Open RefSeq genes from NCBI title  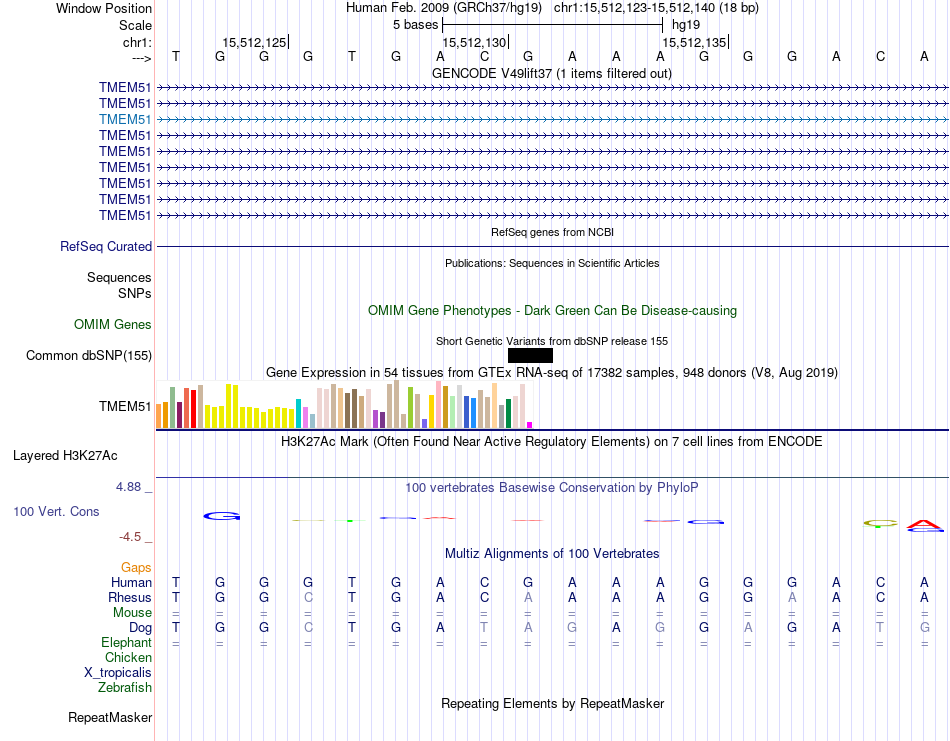coord(553,232)
